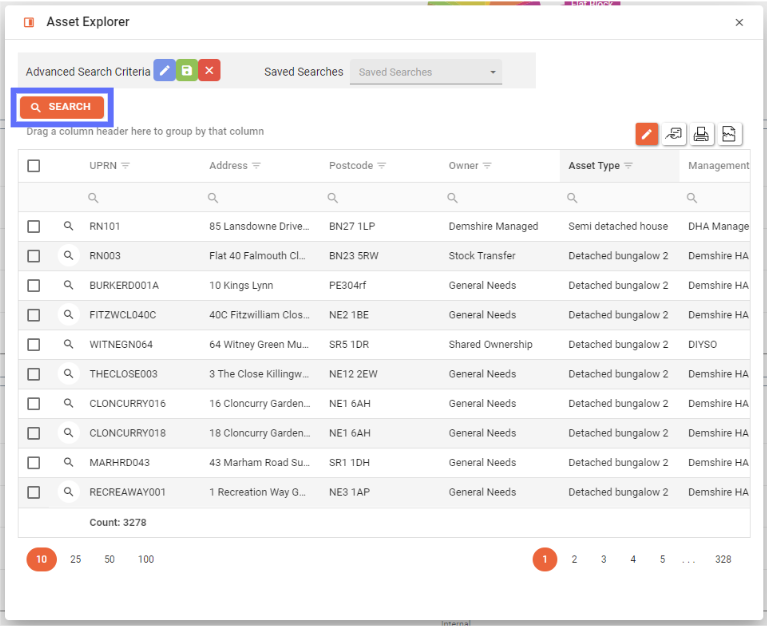
Task: Save the advanced search criteria
Action: [x=187, y=71]
